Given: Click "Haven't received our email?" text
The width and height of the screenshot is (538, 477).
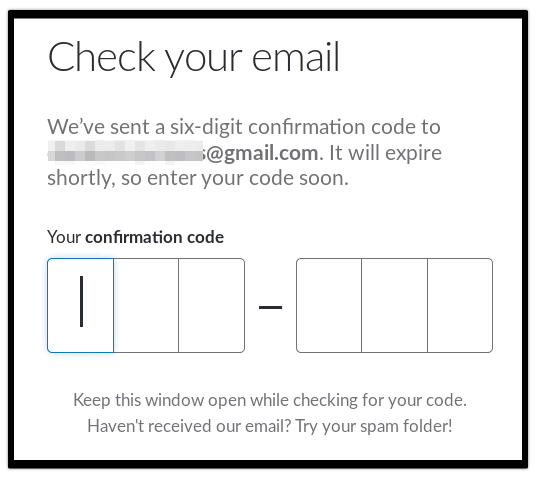Looking at the screenshot, I should pyautogui.click(x=189, y=426).
